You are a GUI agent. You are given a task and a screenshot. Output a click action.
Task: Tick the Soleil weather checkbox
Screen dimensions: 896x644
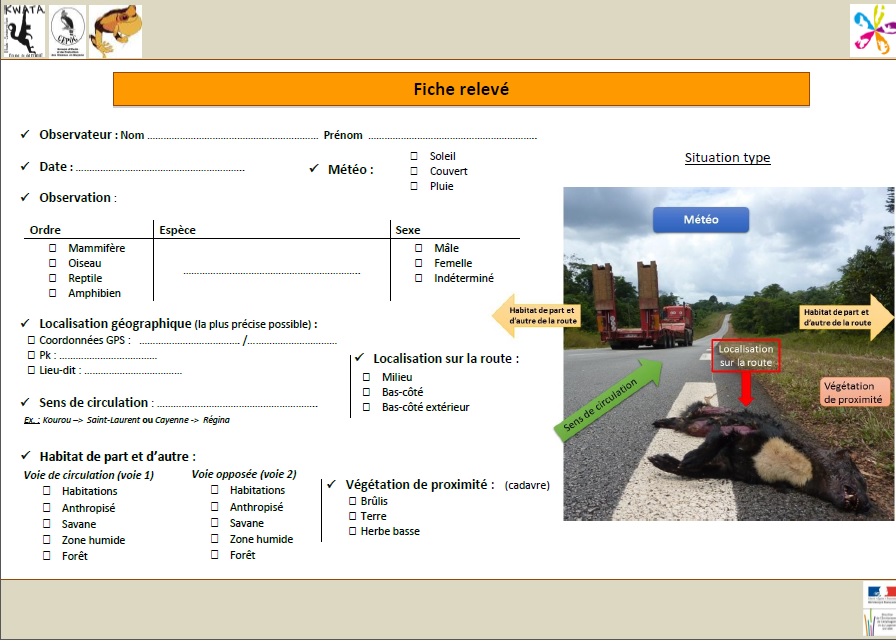pyautogui.click(x=414, y=156)
